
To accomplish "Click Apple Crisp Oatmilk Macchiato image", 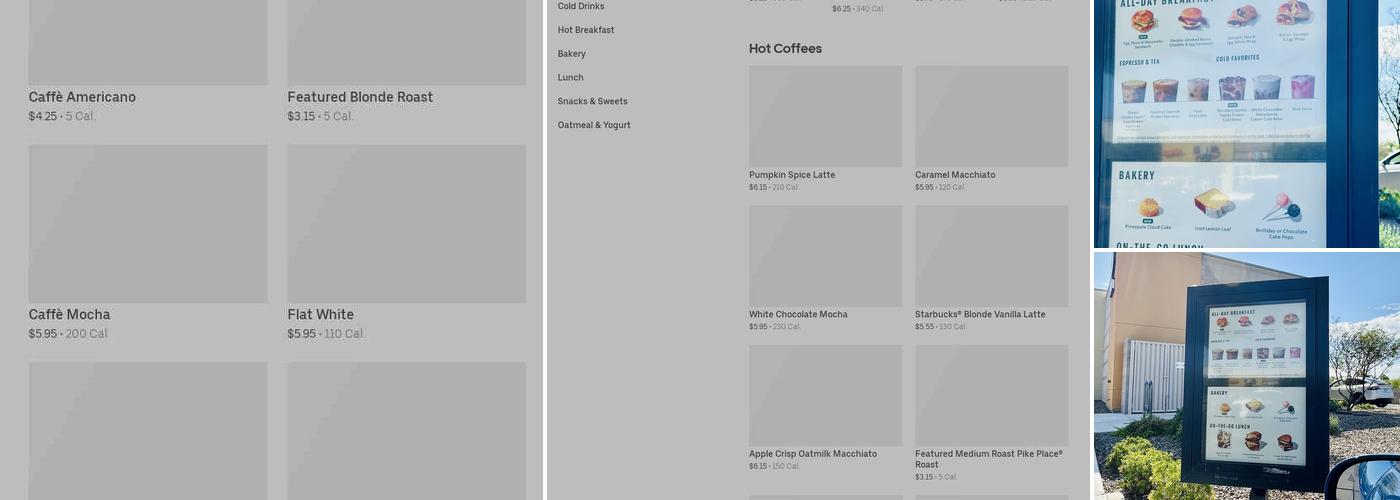I will pyautogui.click(x=825, y=396).
